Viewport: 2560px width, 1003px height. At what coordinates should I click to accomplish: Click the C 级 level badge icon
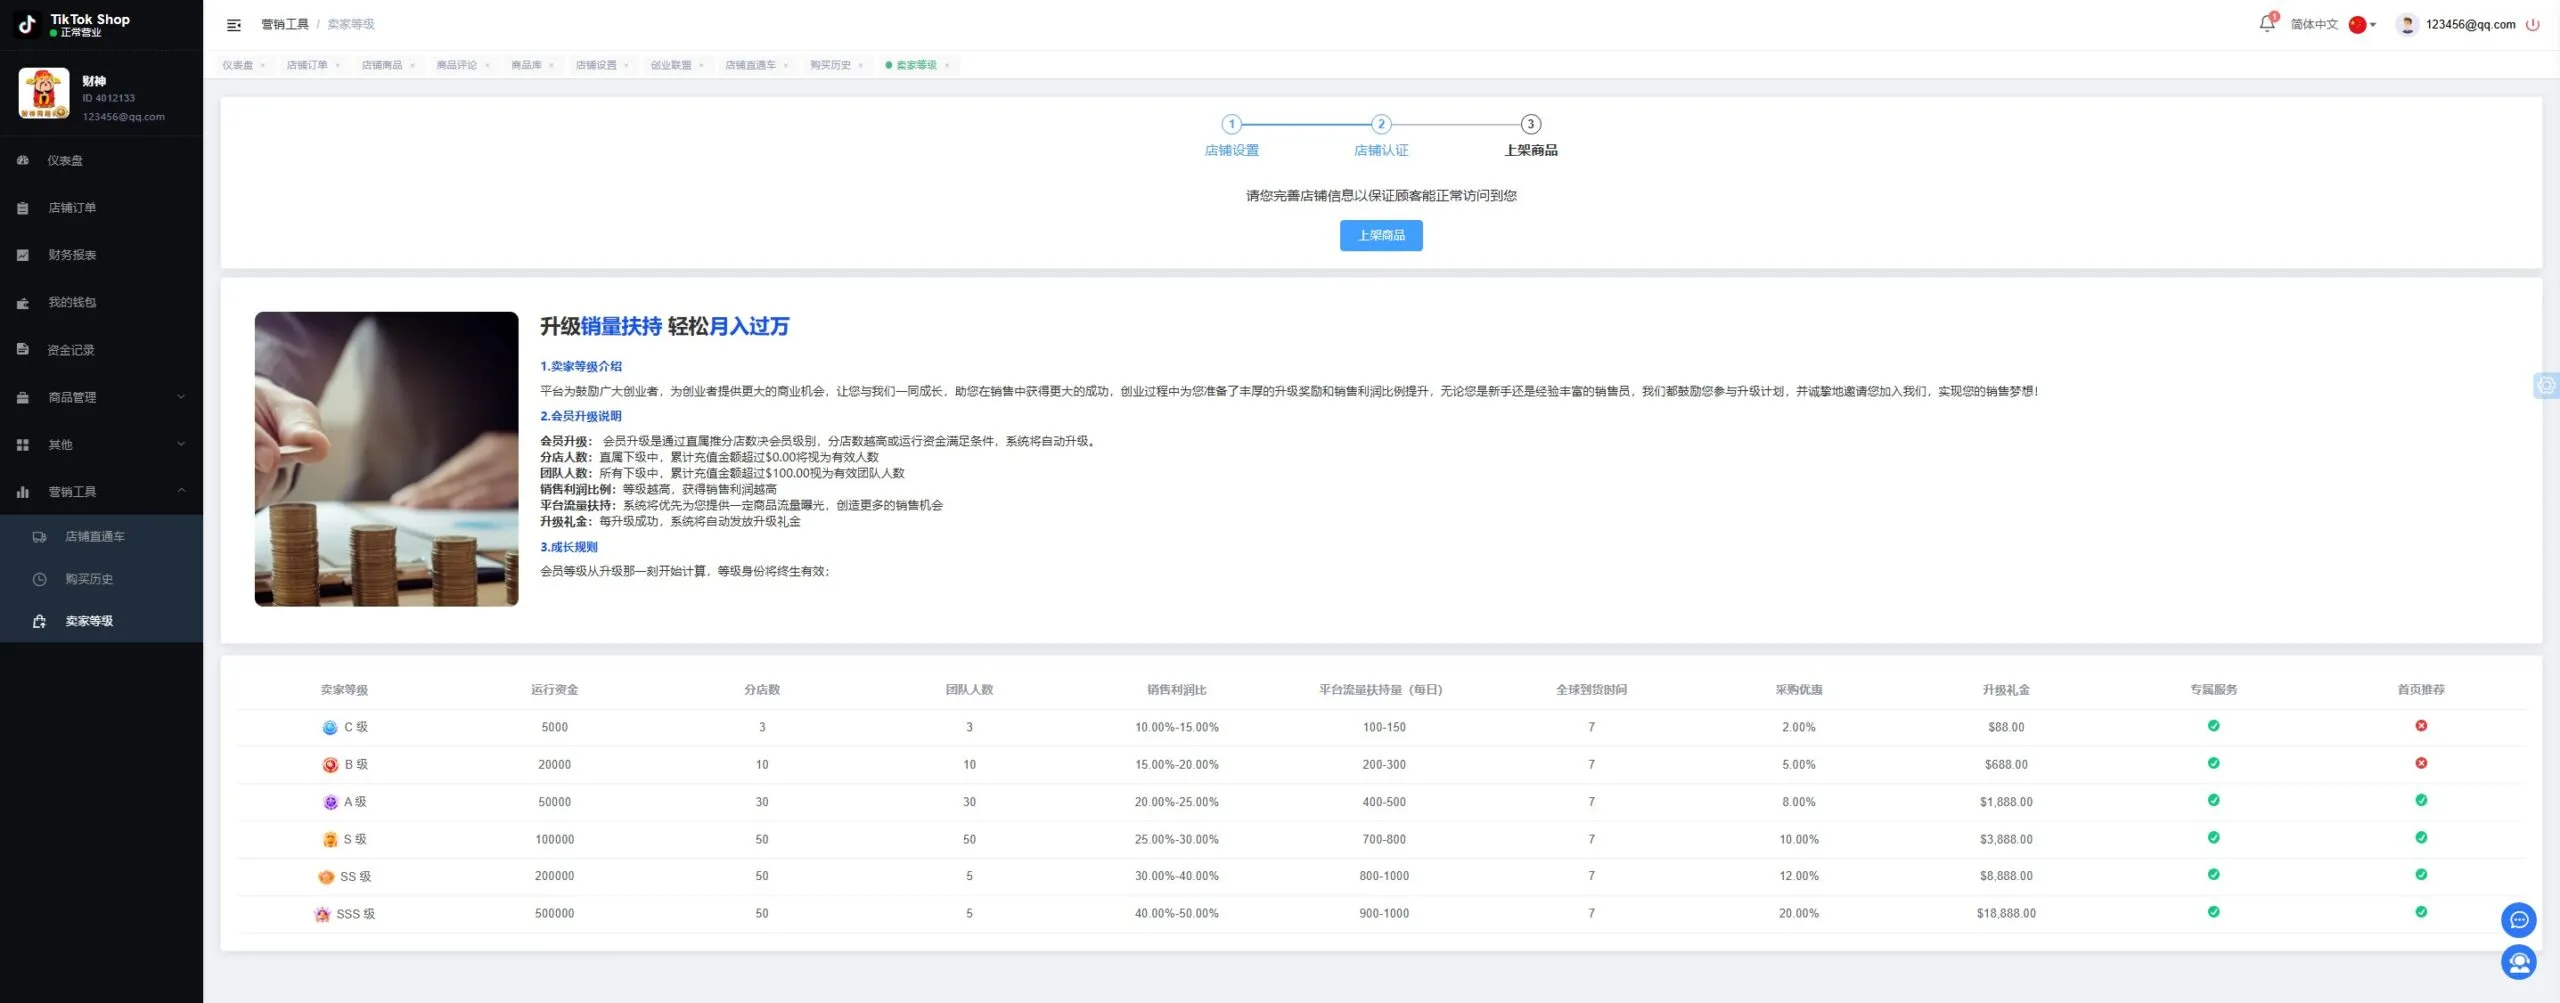tap(330, 728)
